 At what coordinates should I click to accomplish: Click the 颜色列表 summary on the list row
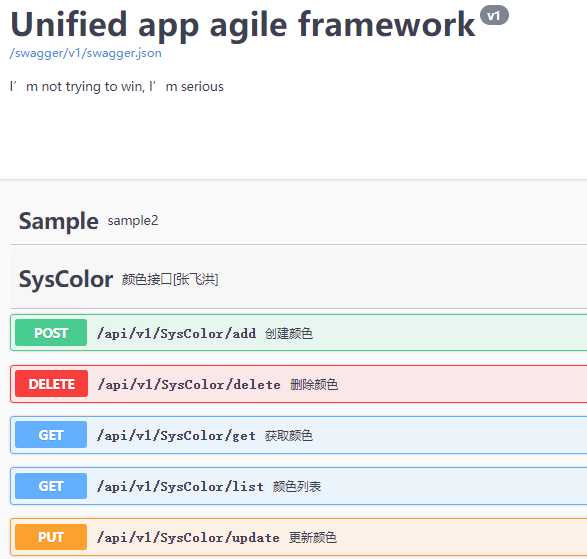click(296, 486)
